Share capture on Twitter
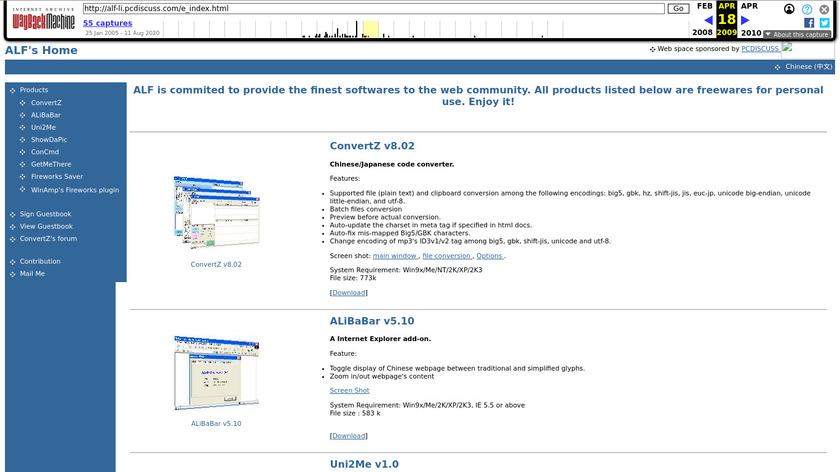The width and height of the screenshot is (840, 472). click(x=824, y=23)
